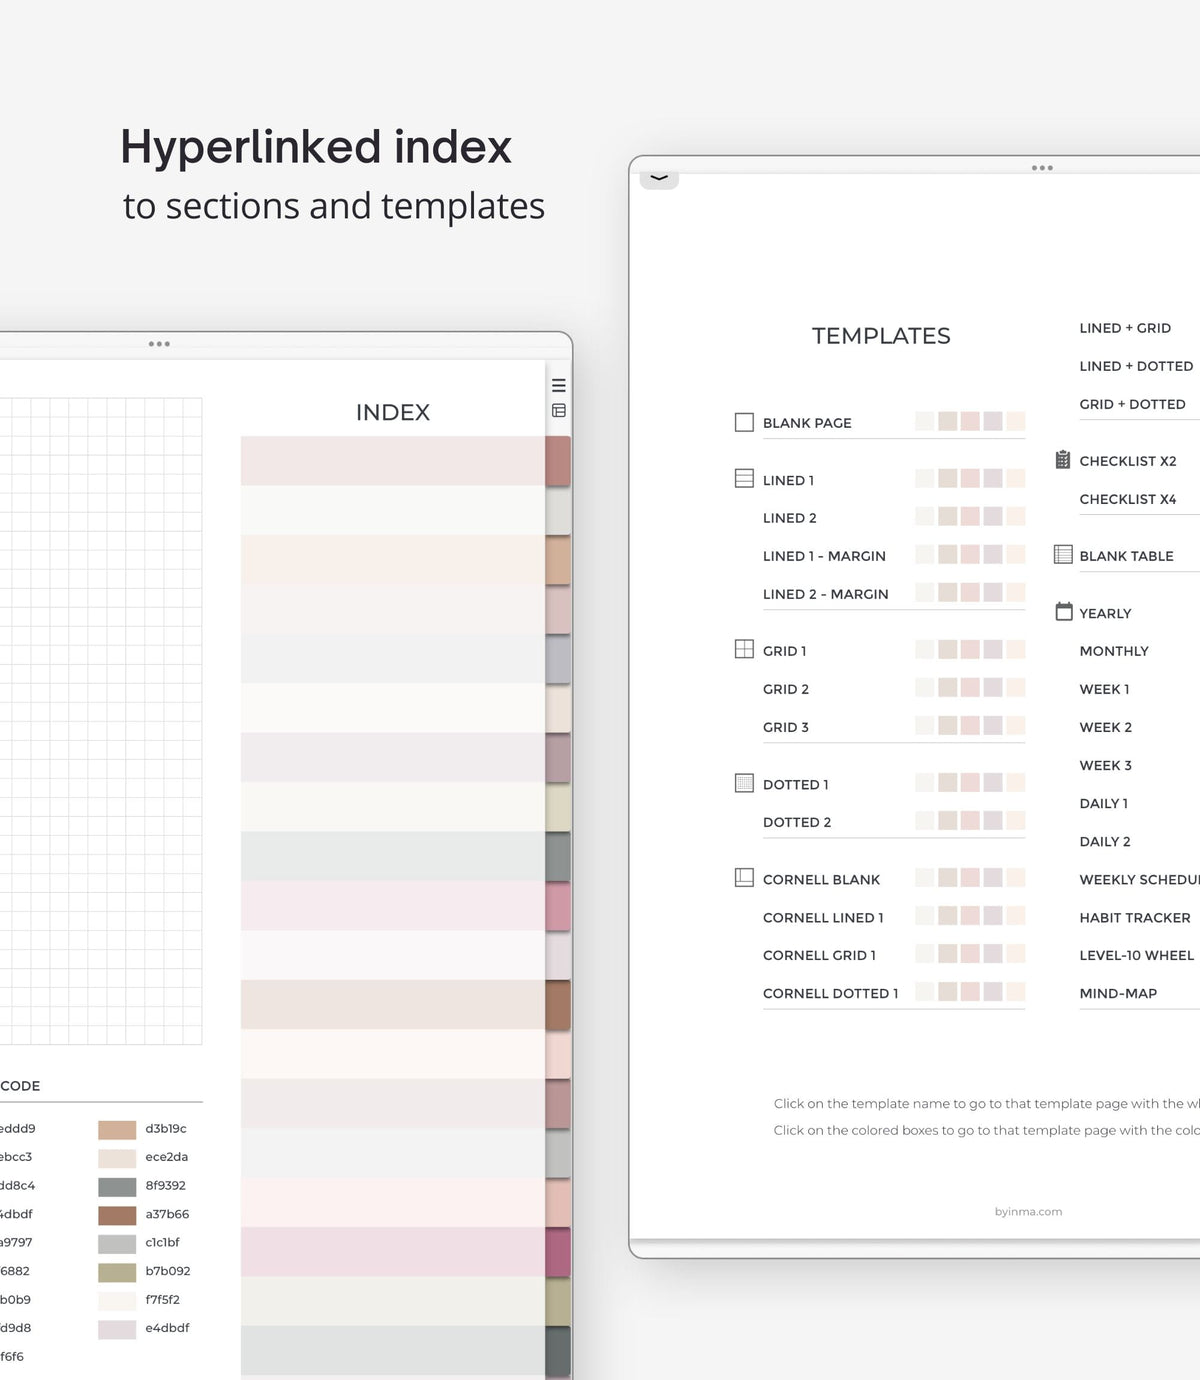This screenshot has height=1380, width=1200.
Task: Open the MIND-MAP template
Action: pyautogui.click(x=1118, y=993)
